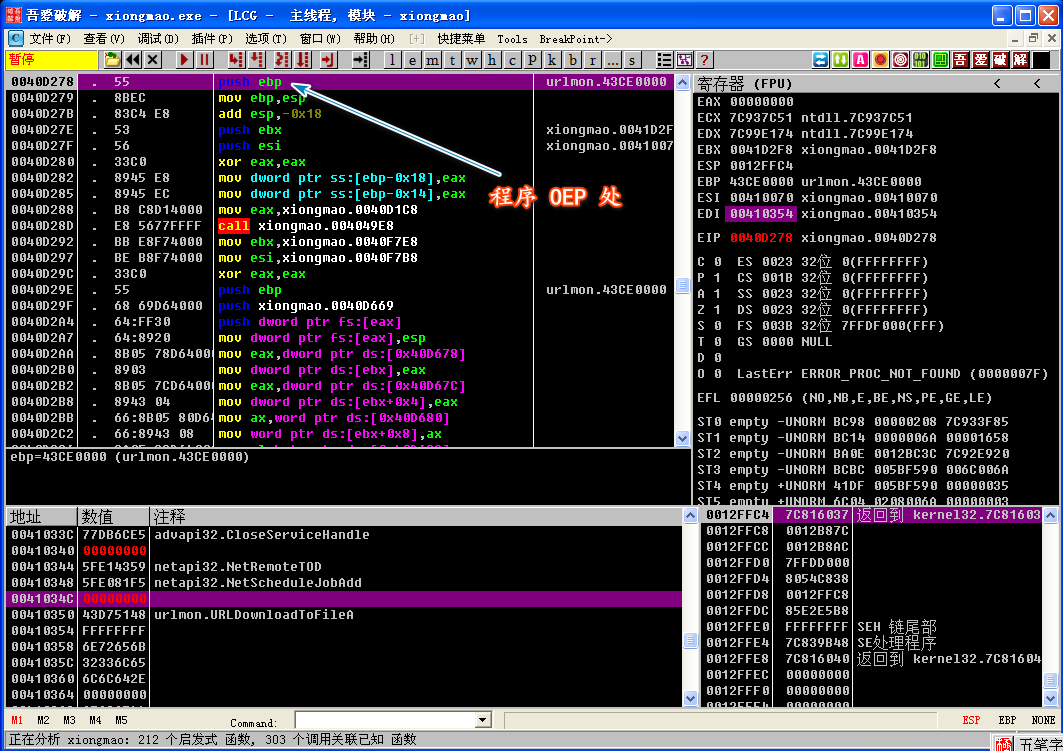Click the target bullseye plugin icon

[900, 60]
